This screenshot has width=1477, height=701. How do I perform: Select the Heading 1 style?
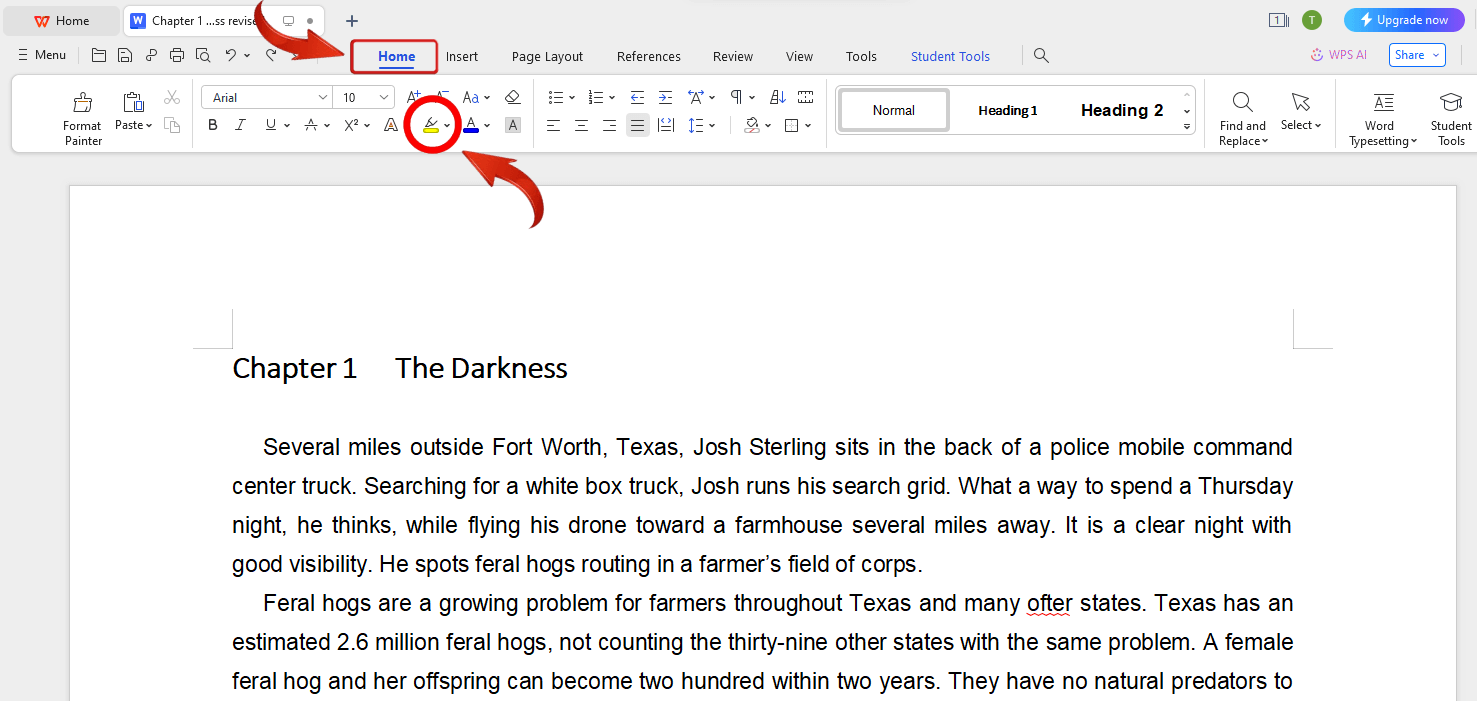click(1007, 110)
